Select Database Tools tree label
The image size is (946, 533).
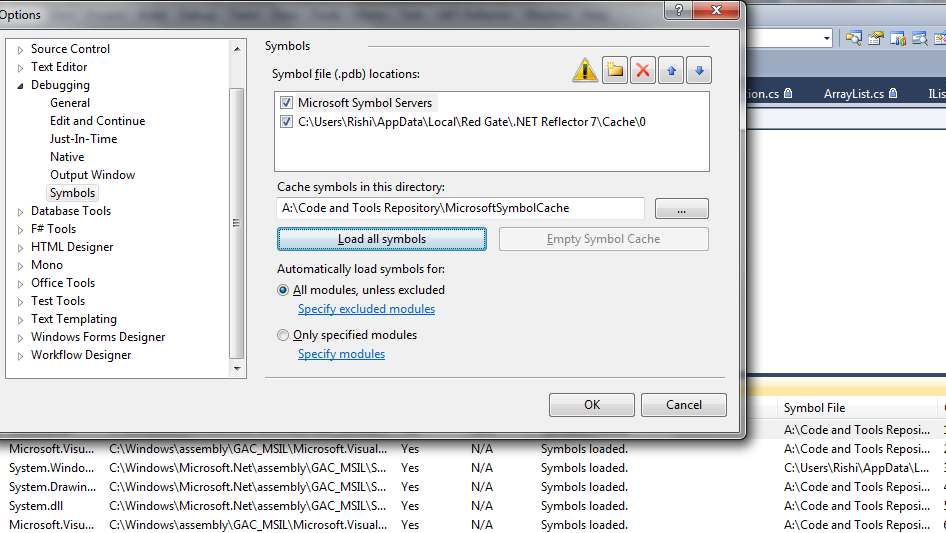coord(71,211)
